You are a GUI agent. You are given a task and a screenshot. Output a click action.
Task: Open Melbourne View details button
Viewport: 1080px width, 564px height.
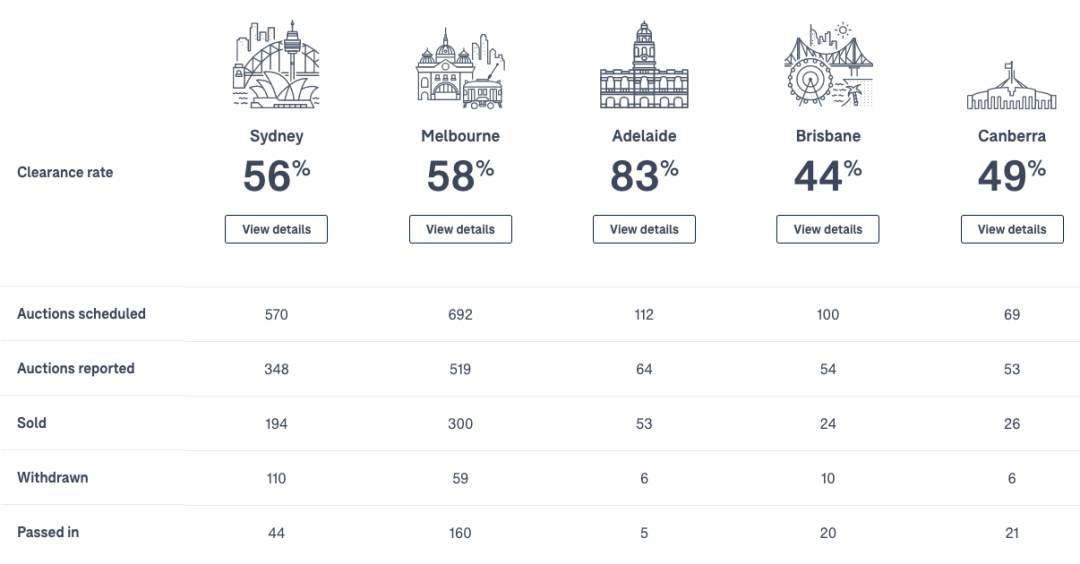(460, 229)
